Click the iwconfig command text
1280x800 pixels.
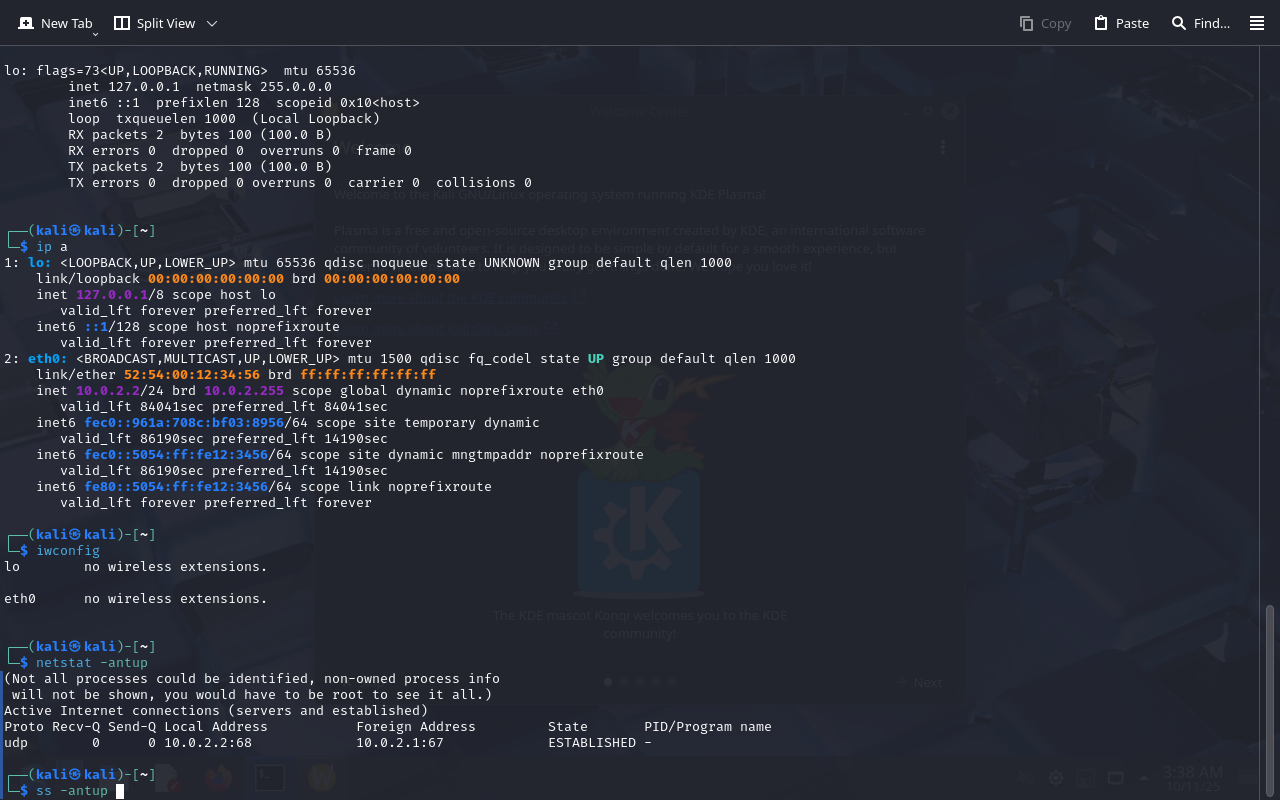[x=67, y=551]
